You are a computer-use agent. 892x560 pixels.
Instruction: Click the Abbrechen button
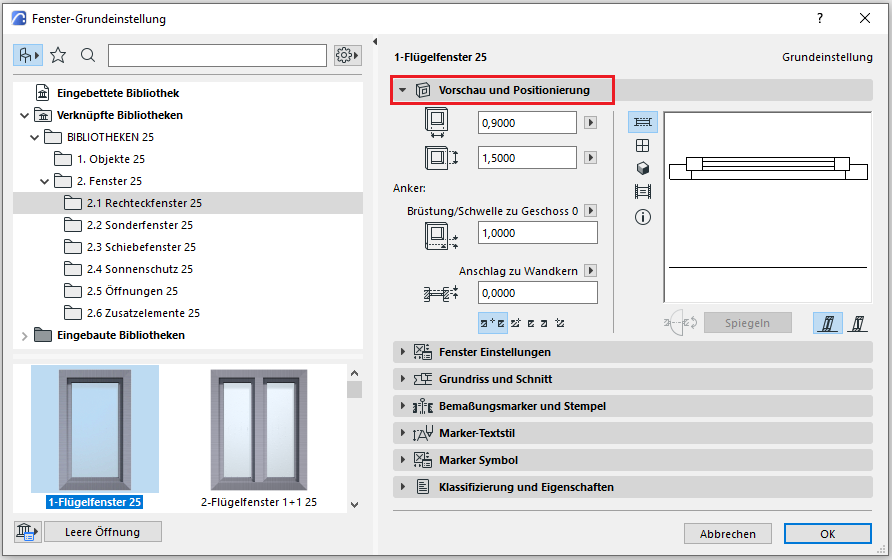tap(727, 533)
